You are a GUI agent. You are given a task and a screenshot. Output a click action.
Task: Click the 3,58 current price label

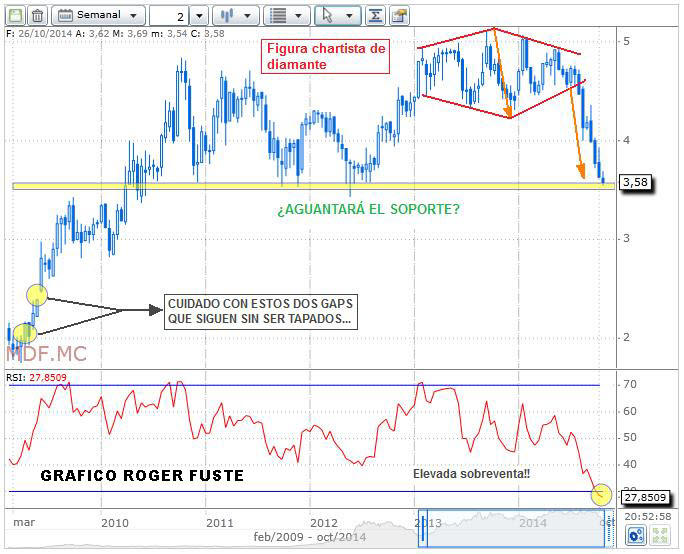(635, 182)
